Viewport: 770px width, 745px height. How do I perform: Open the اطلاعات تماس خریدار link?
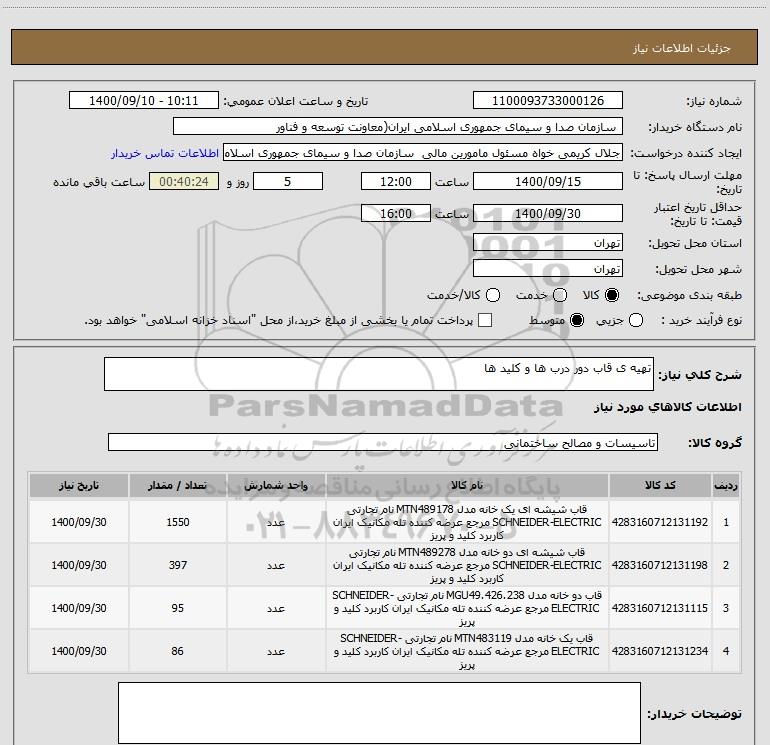(165, 153)
